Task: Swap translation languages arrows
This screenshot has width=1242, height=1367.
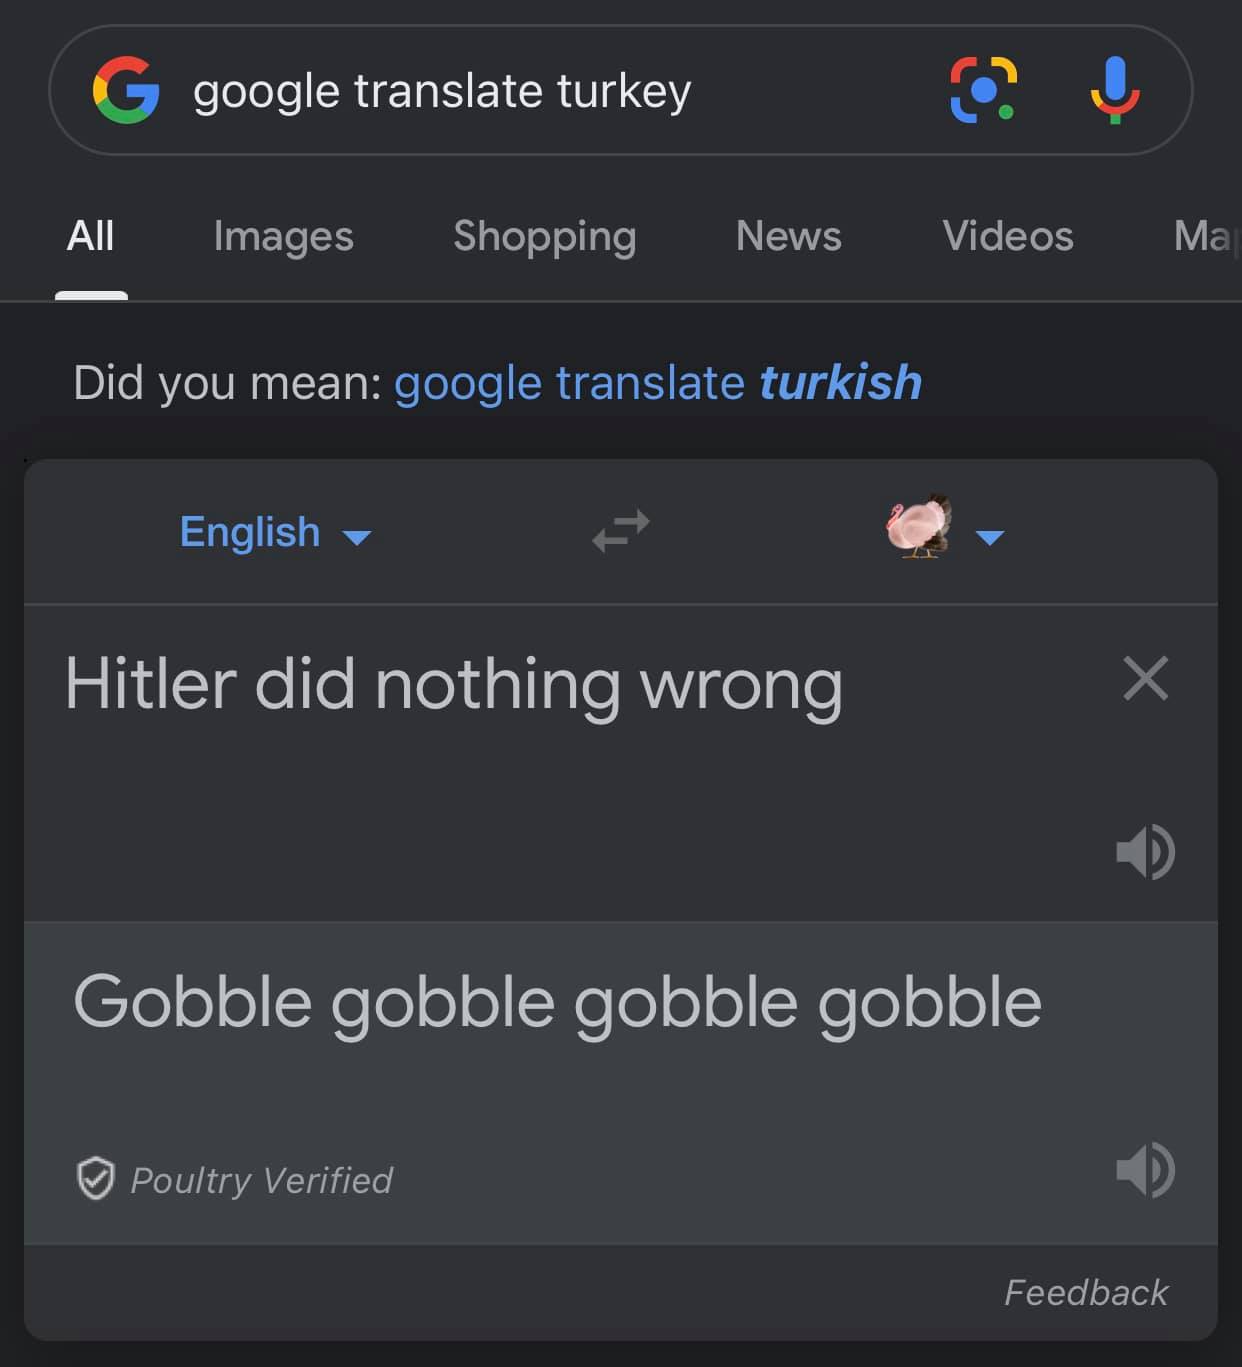Action: (x=620, y=531)
